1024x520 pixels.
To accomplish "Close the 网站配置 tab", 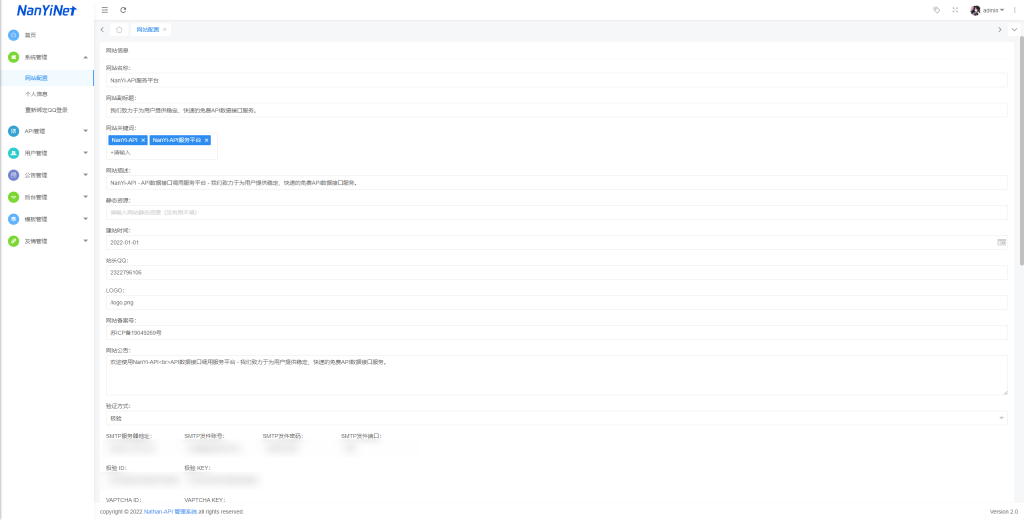I will pos(165,30).
